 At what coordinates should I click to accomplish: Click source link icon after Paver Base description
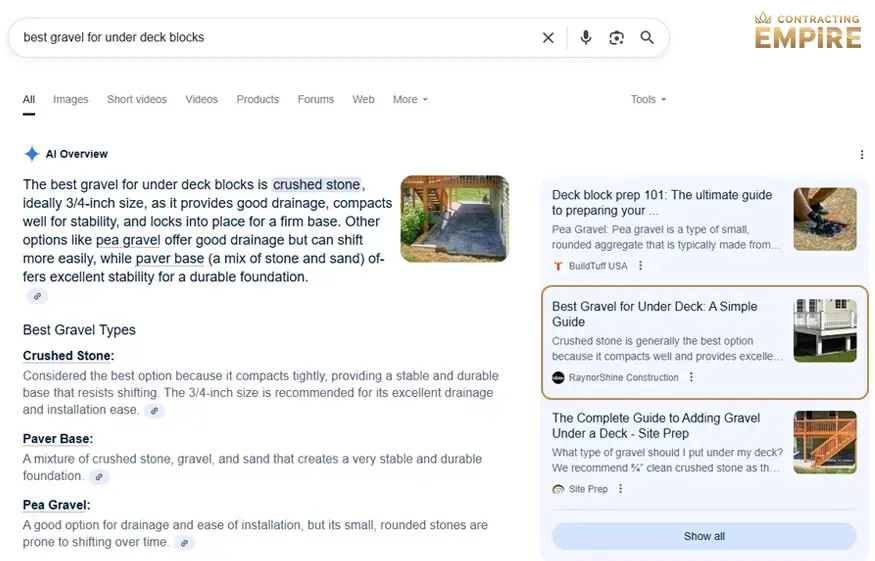click(99, 477)
